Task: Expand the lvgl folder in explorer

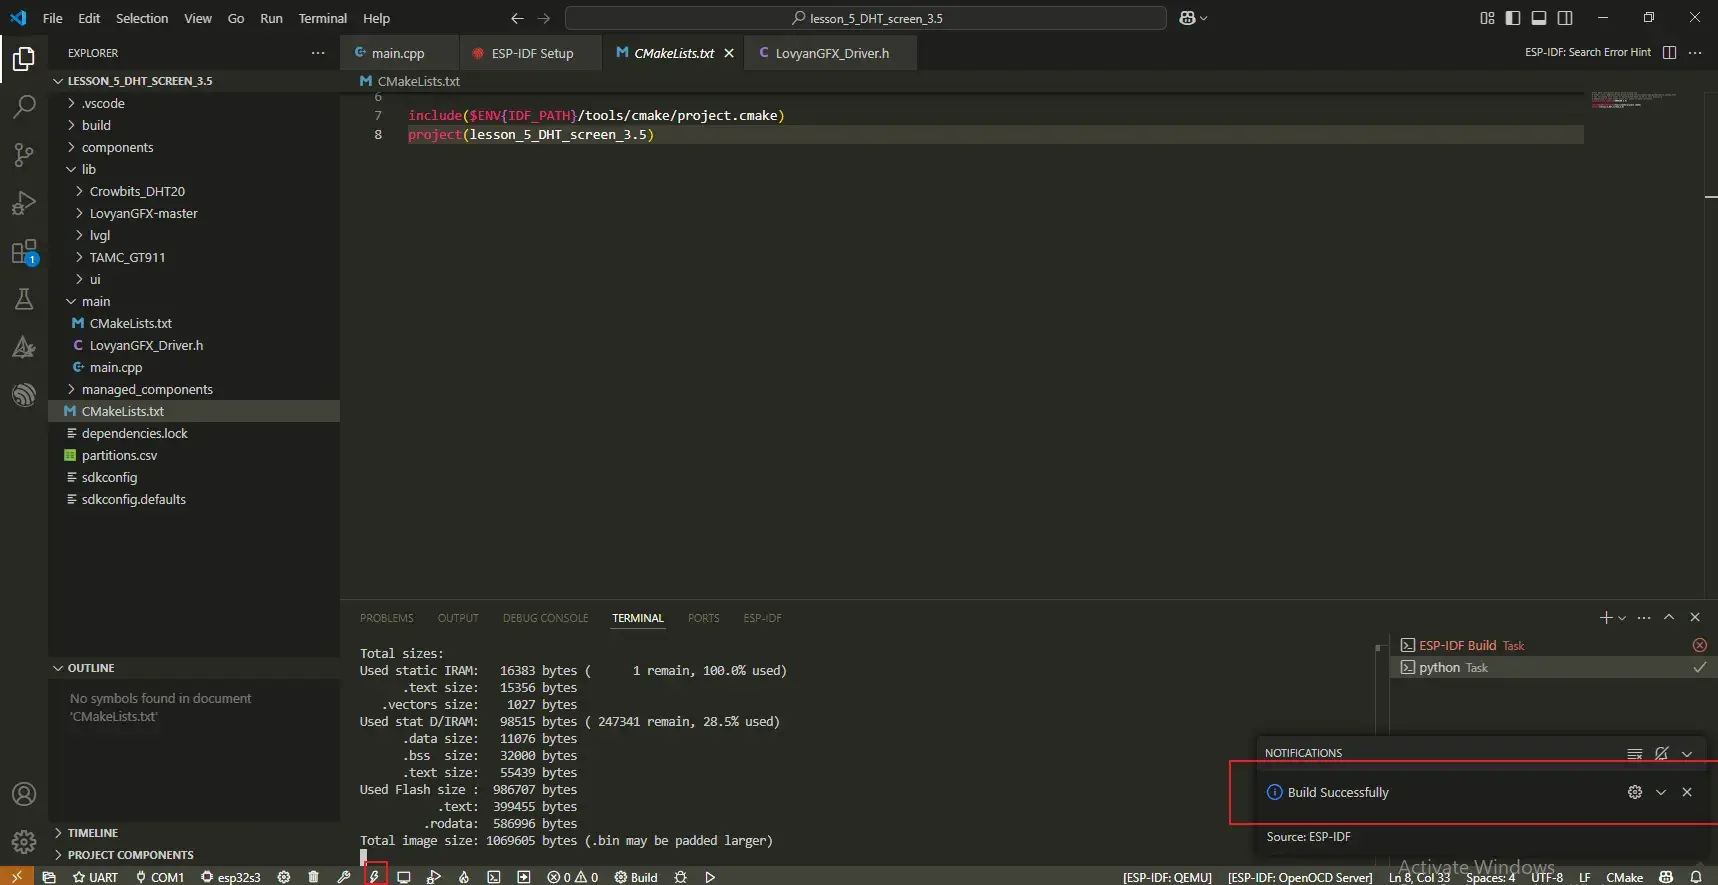Action: [x=100, y=235]
